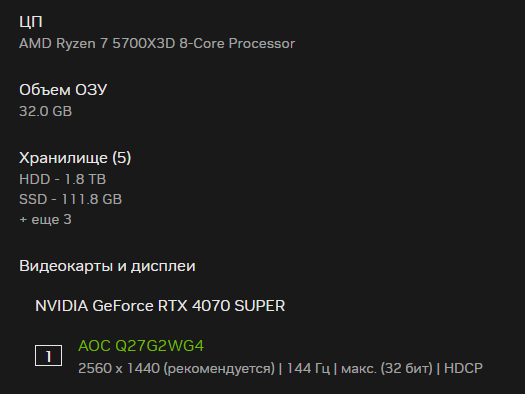
Task: Select NVIDIA GeForce RTX 4070 SUPER entry
Action: pyautogui.click(x=160, y=306)
